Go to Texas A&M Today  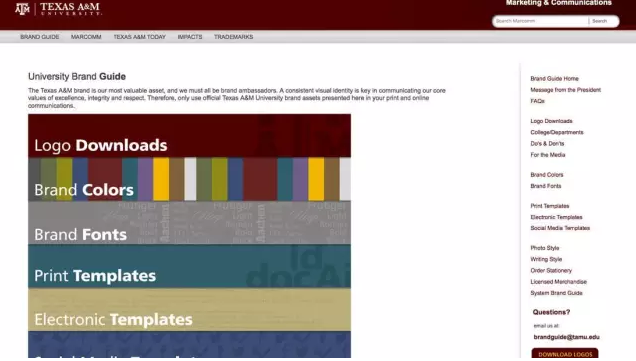[x=140, y=37]
